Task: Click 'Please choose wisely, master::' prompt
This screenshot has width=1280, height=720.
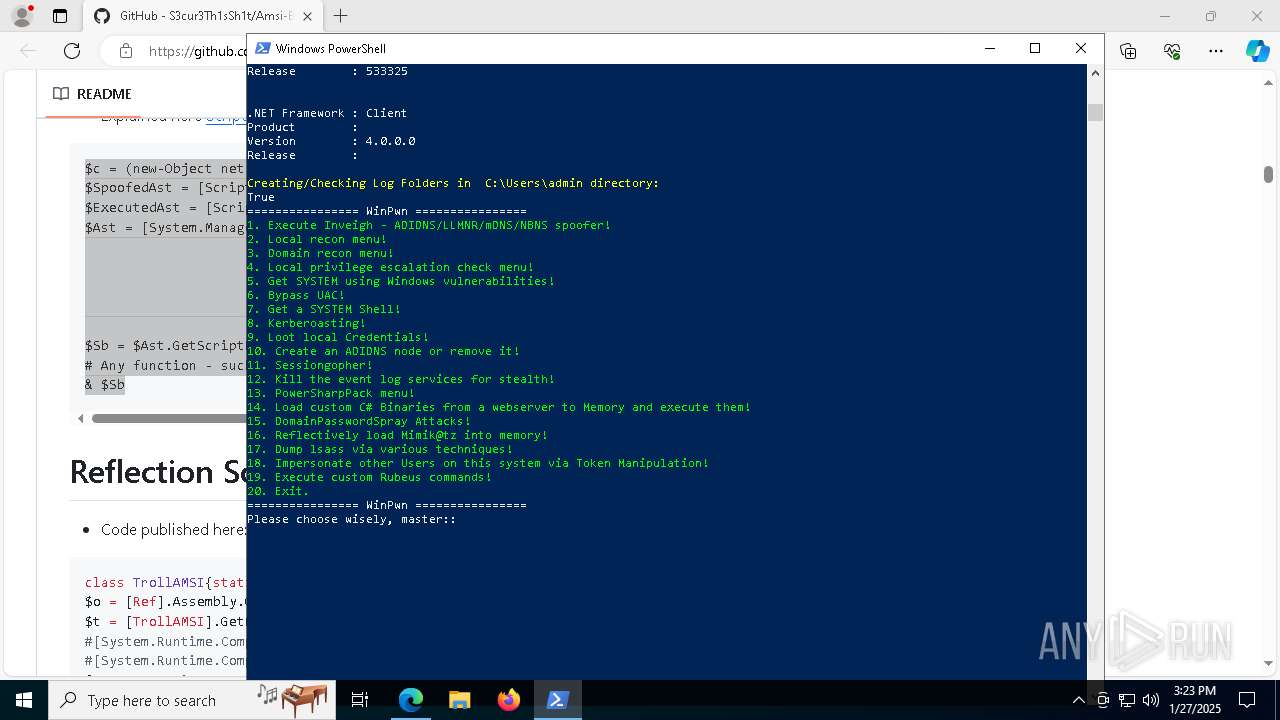Action: (x=352, y=519)
